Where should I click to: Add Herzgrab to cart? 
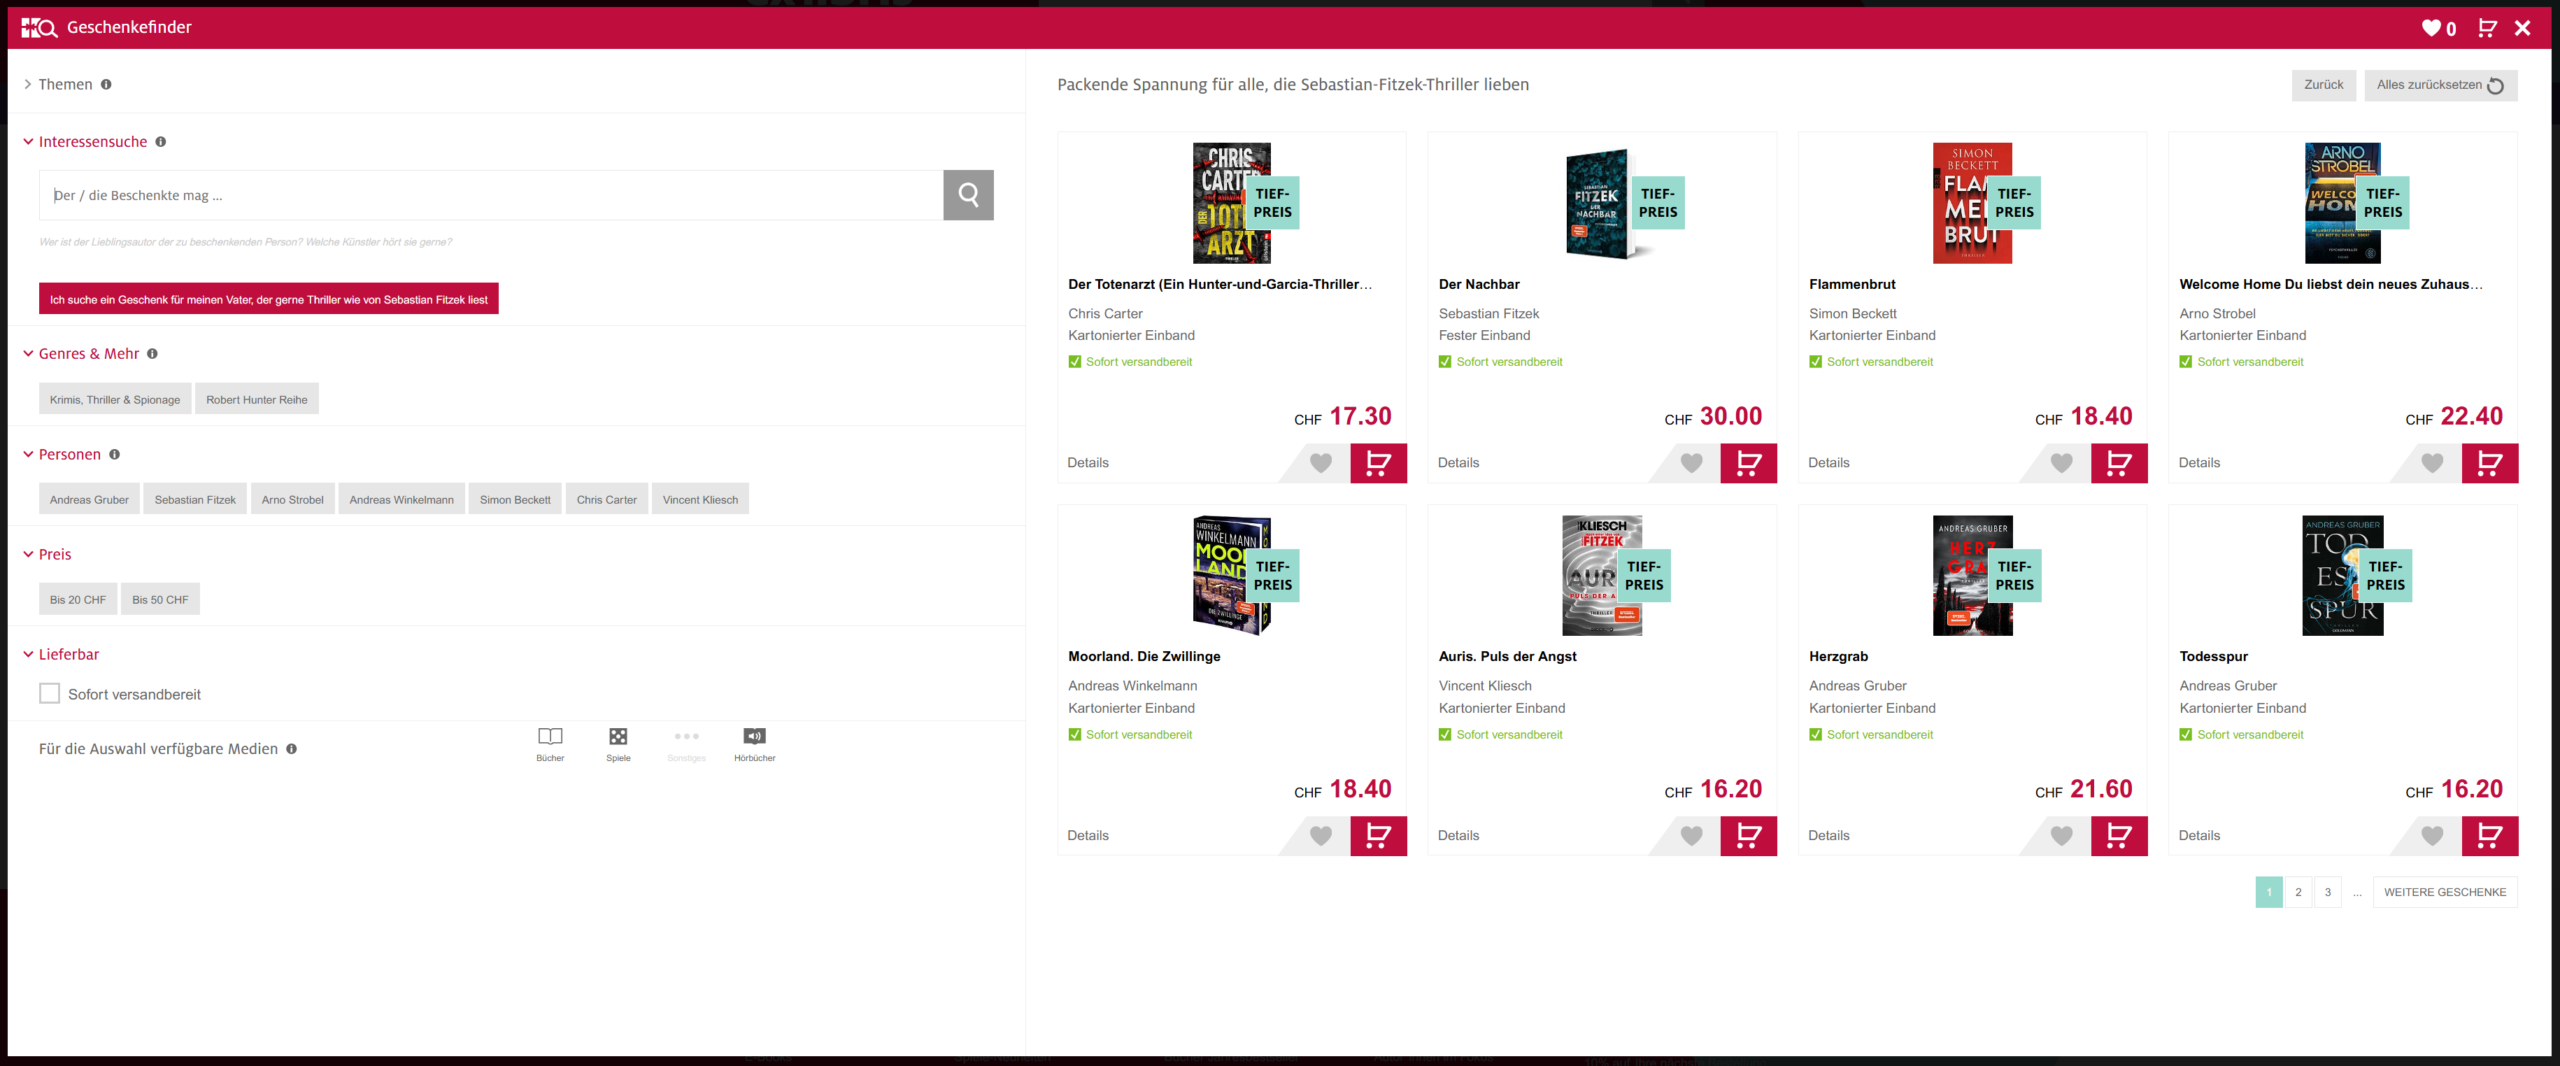pos(2119,836)
